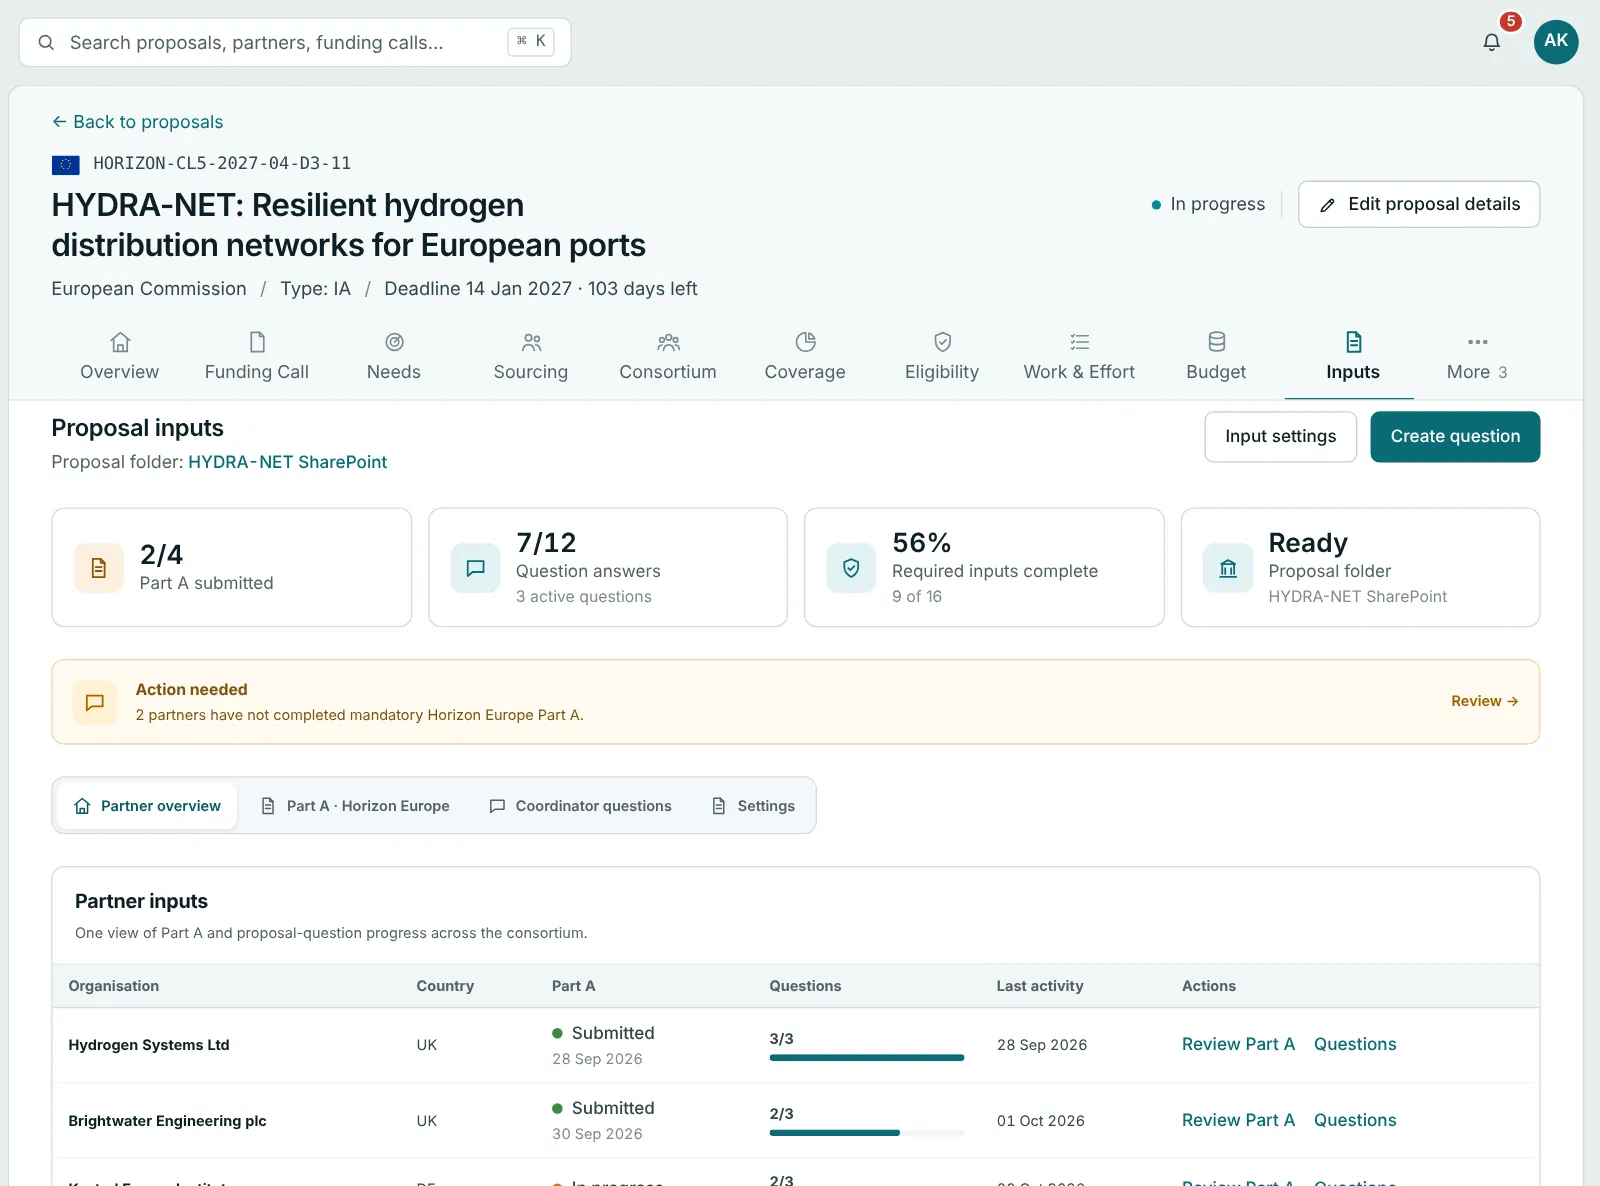The height and width of the screenshot is (1186, 1600).
Task: Click the In progress status indicator
Action: (1208, 204)
